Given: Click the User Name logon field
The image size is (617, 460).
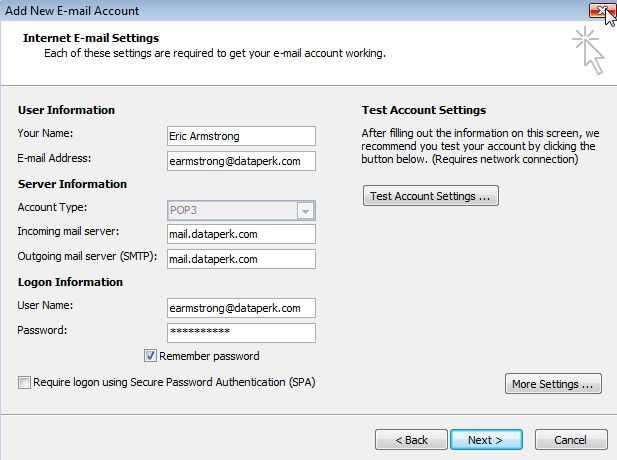Looking at the screenshot, I should point(241,308).
